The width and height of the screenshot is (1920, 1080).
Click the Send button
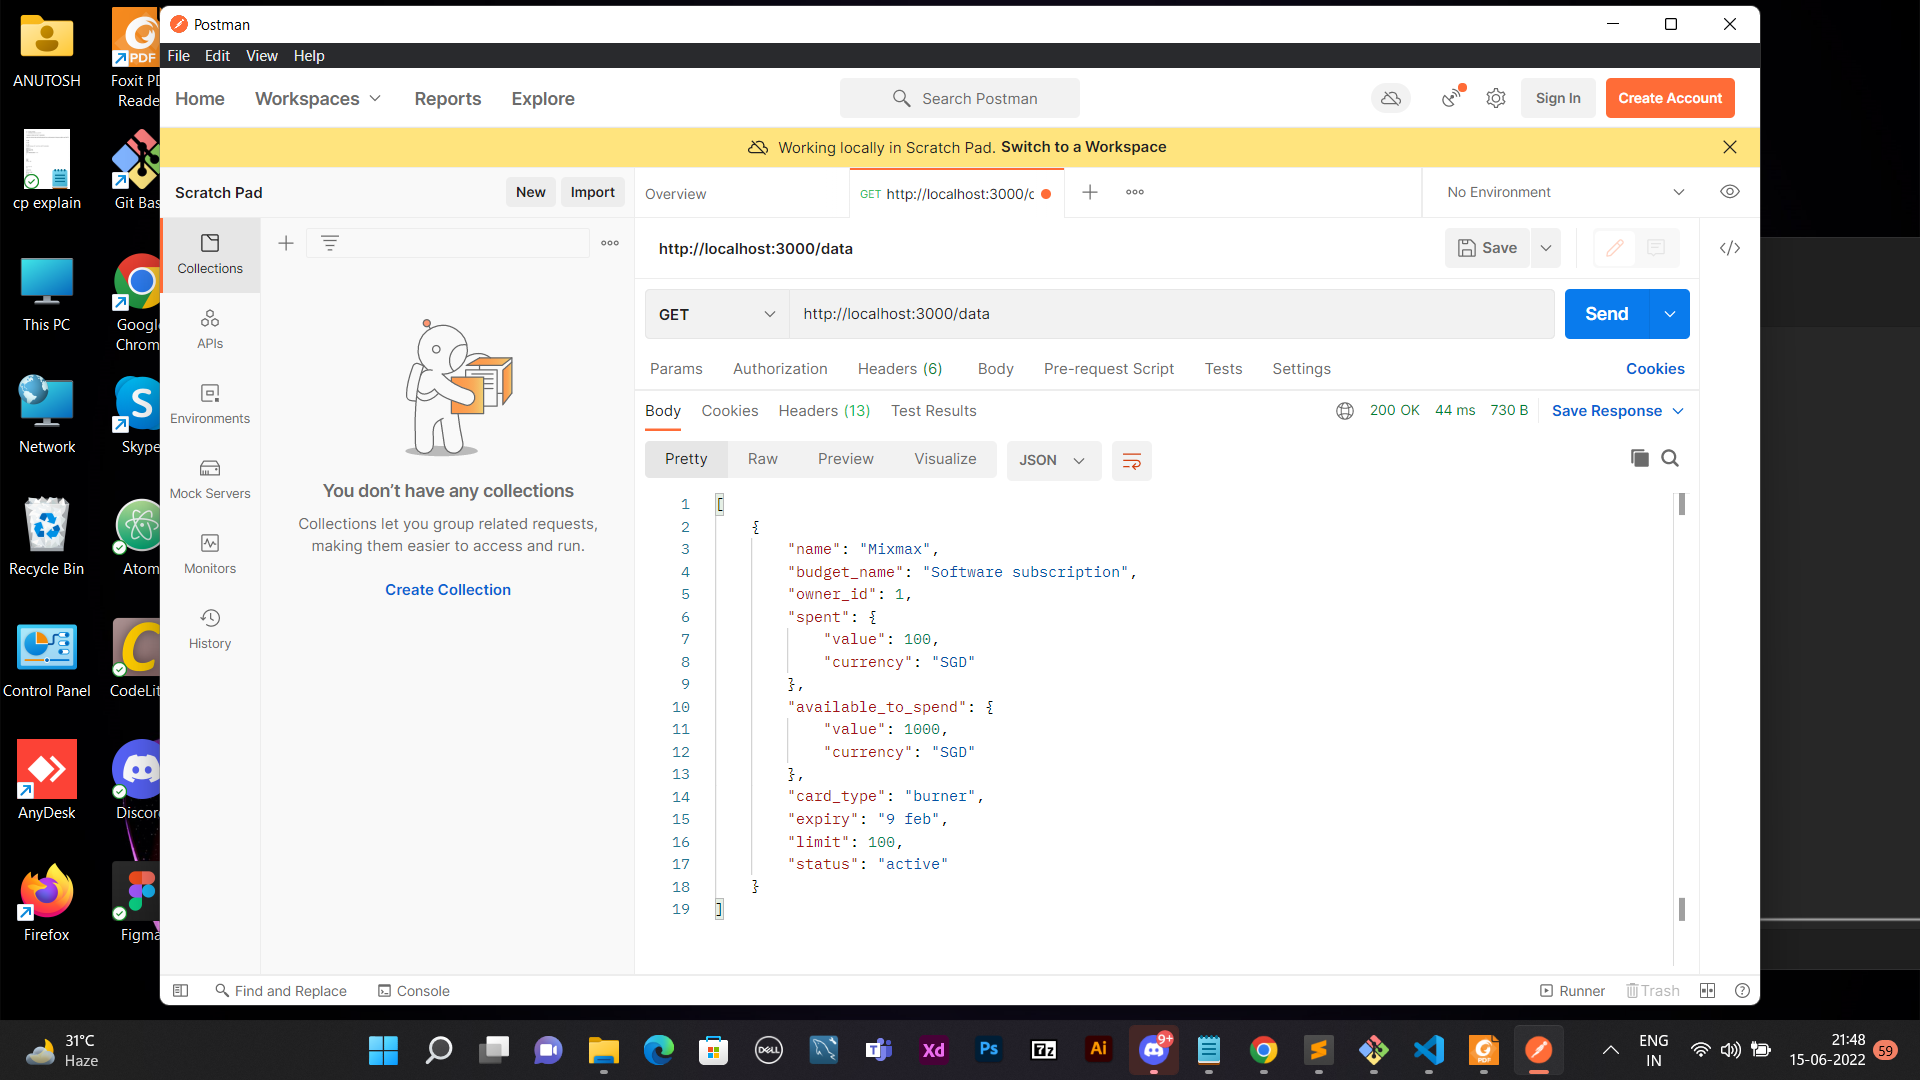[x=1607, y=314]
